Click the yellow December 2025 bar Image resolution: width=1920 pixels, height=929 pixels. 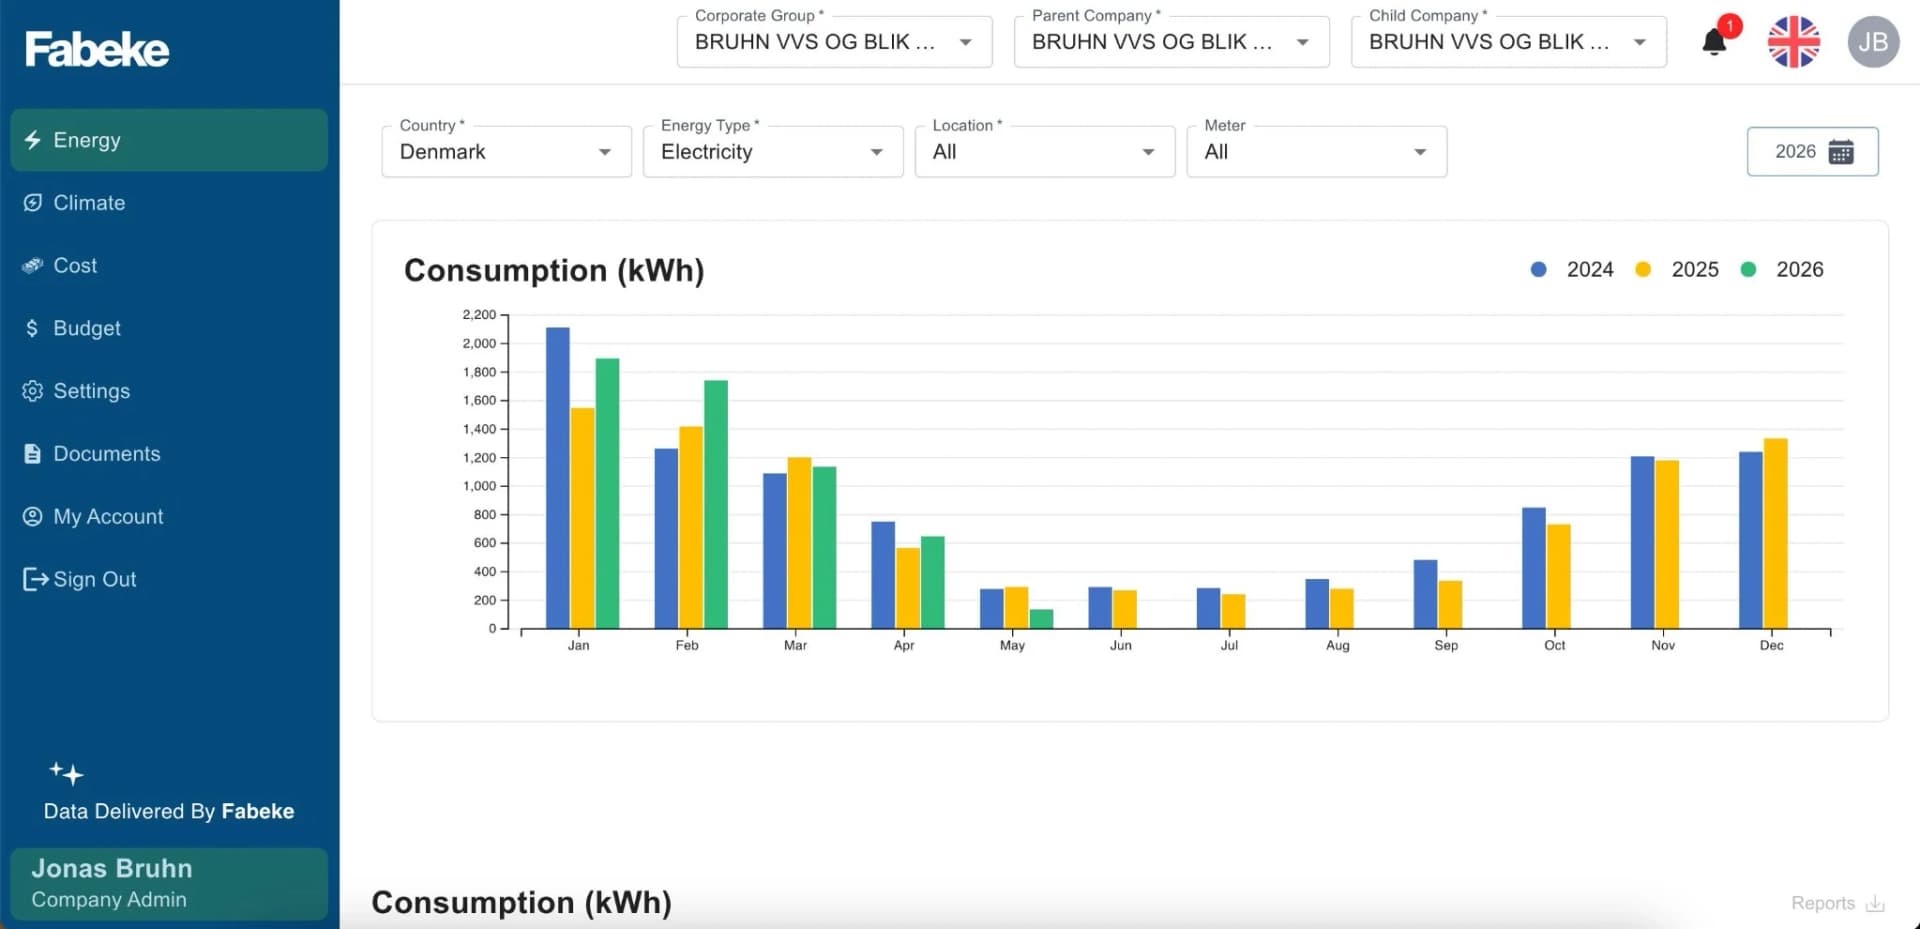coord(1776,534)
